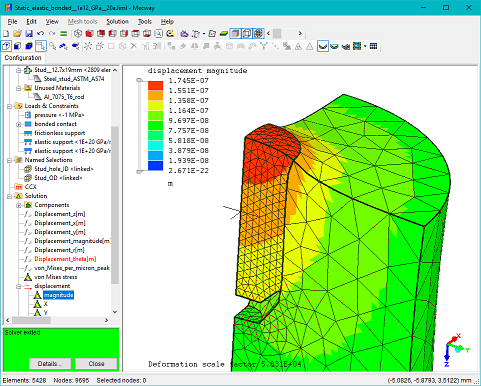Select the frictionless support item
Viewport: 481px width, 386px height.
coord(59,133)
